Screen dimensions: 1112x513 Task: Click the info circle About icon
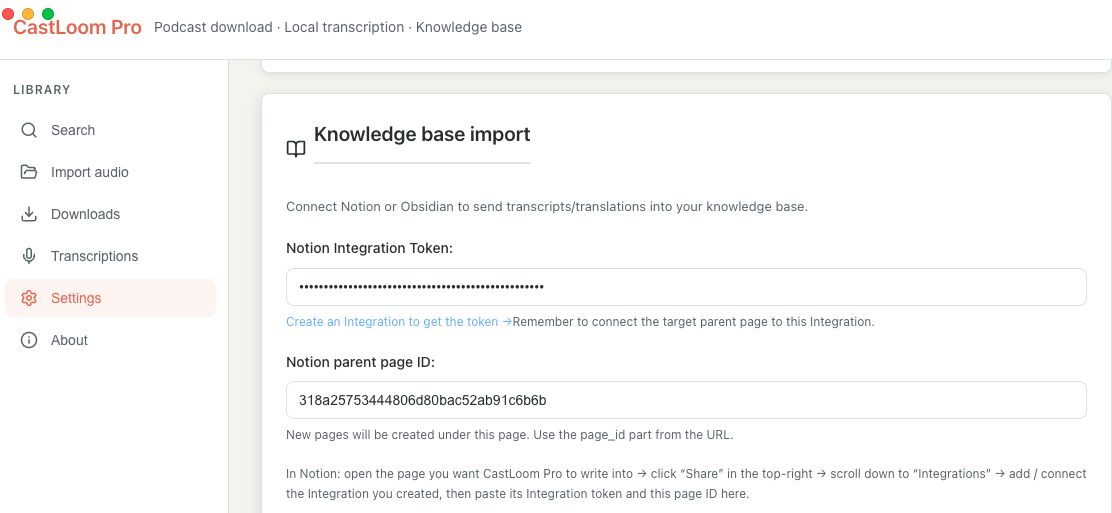[x=29, y=340]
